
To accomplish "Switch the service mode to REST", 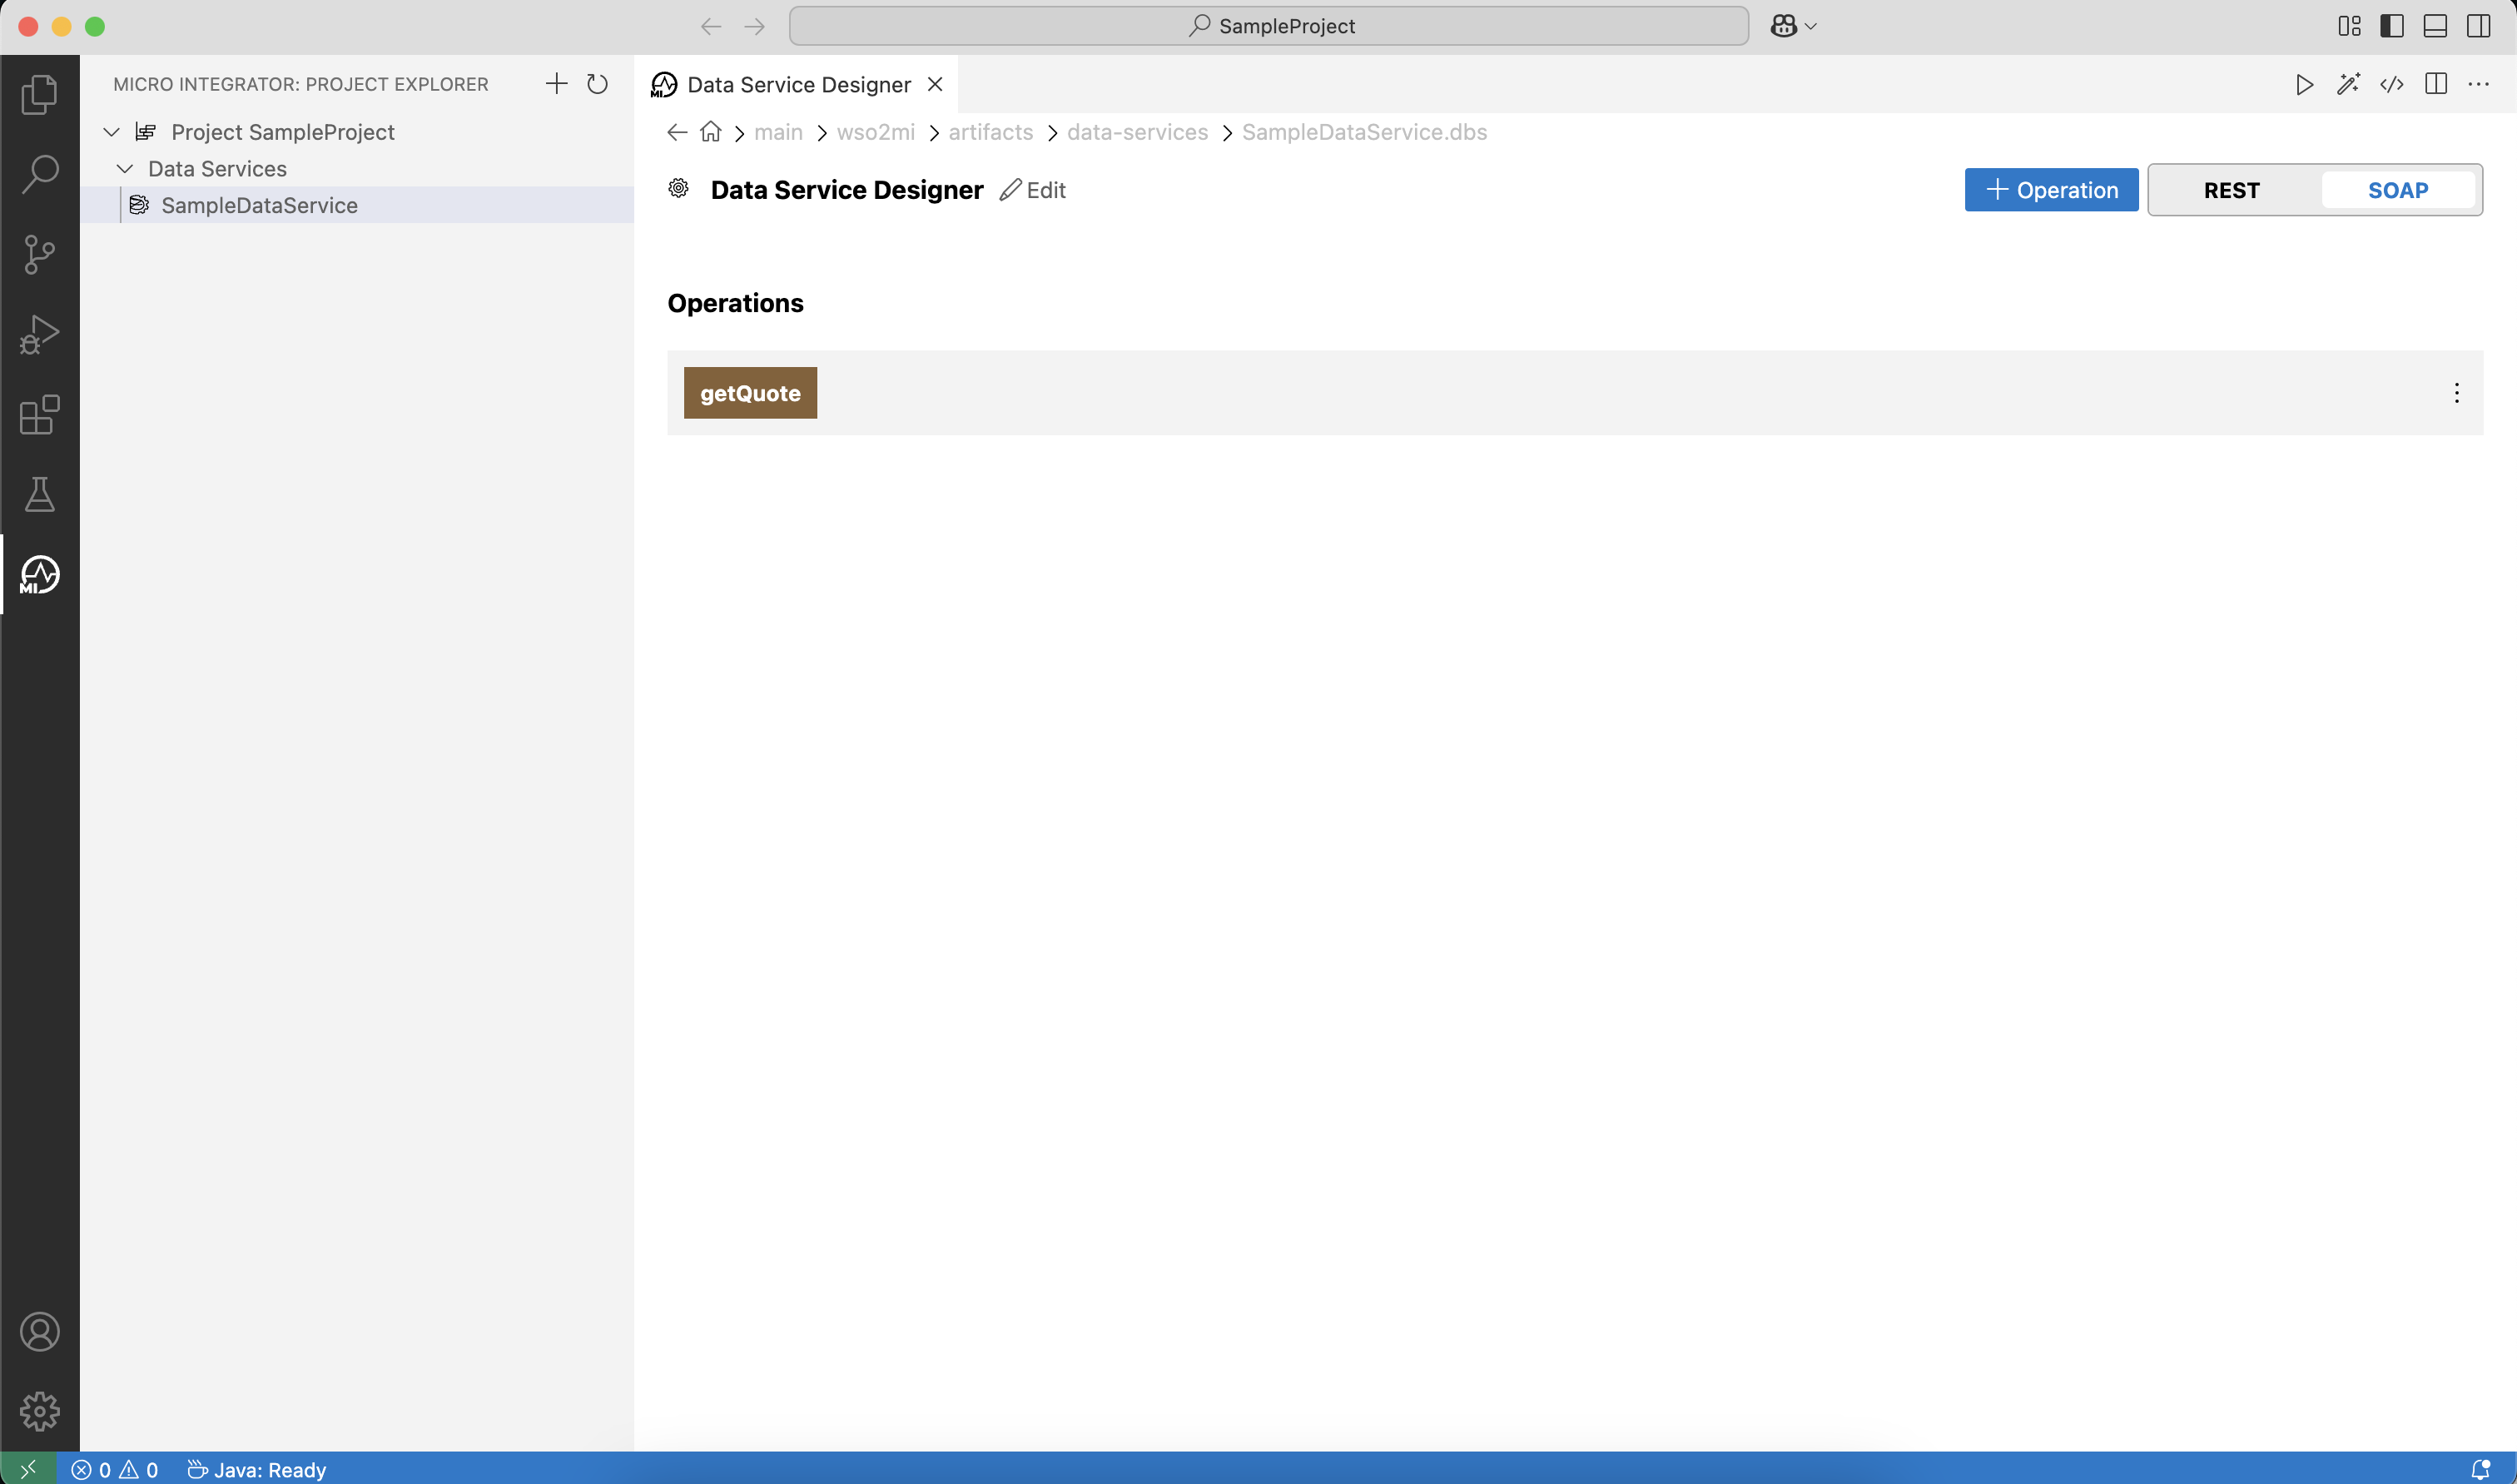I will tap(2232, 190).
